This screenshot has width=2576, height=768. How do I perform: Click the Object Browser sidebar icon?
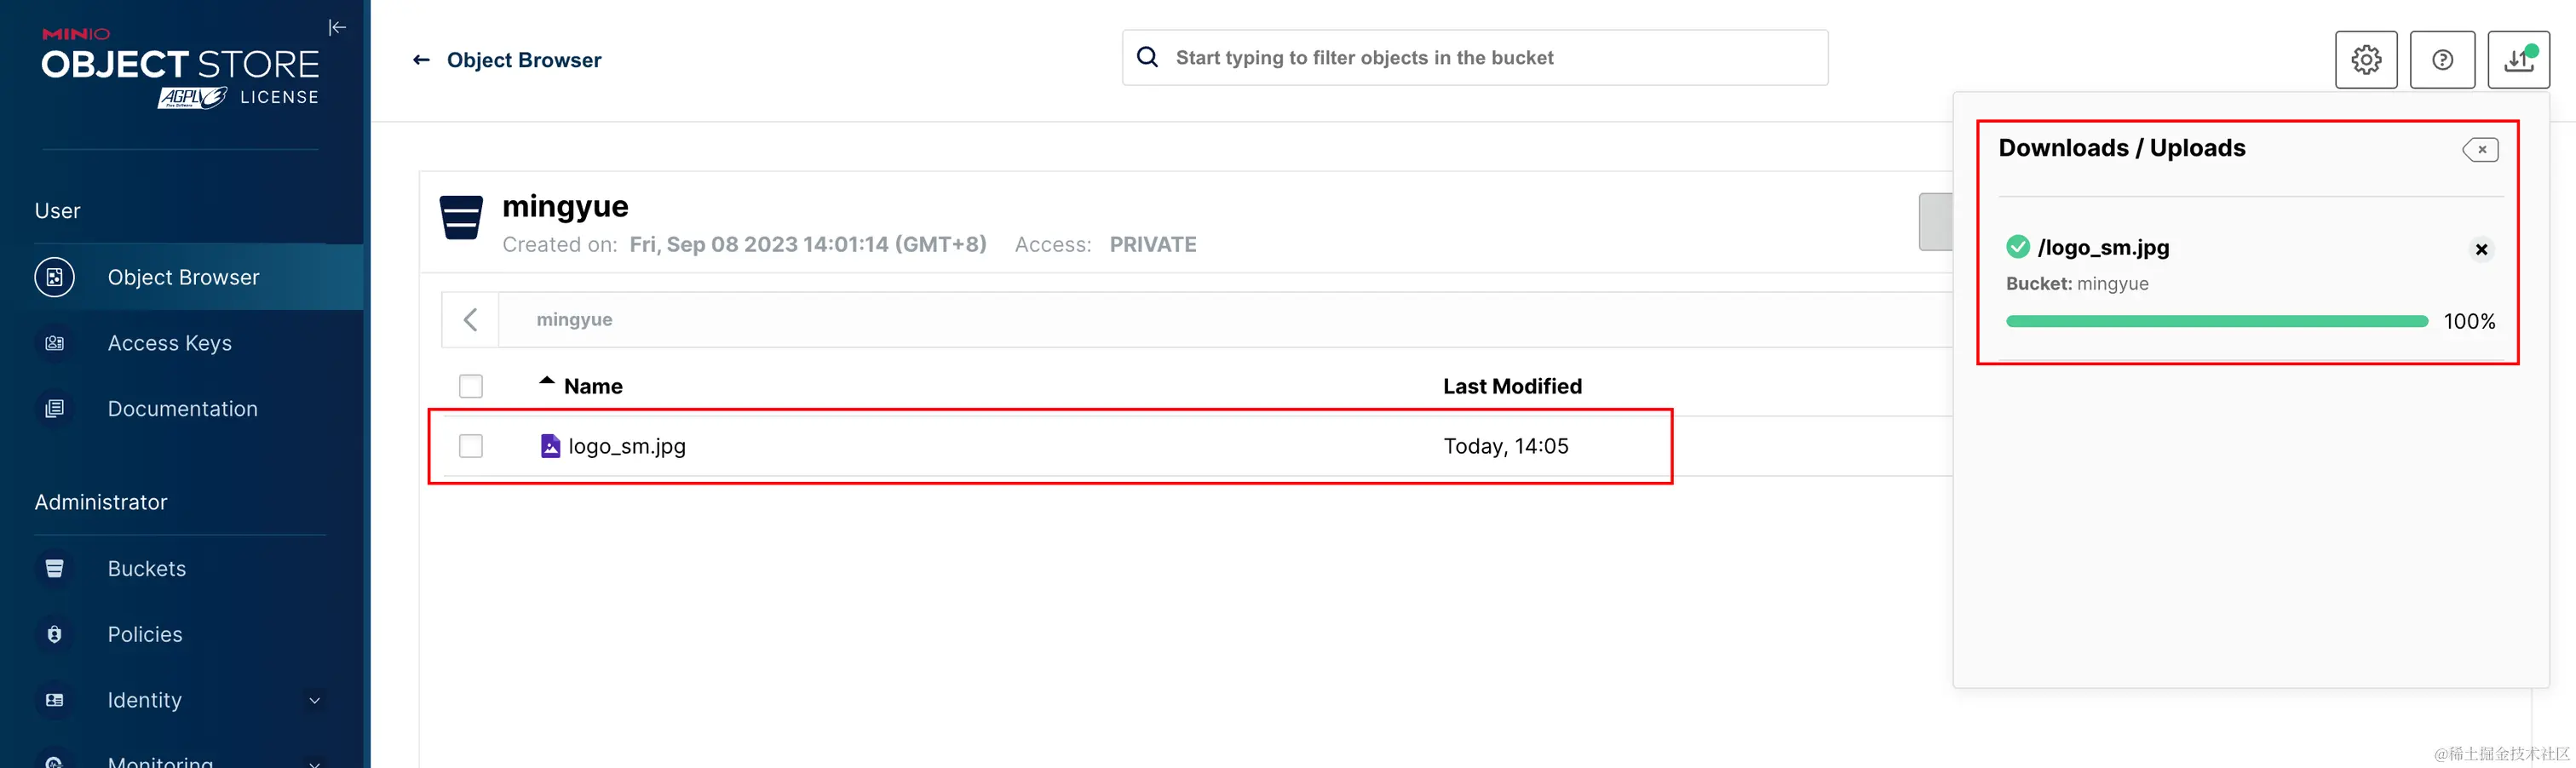pos(54,277)
